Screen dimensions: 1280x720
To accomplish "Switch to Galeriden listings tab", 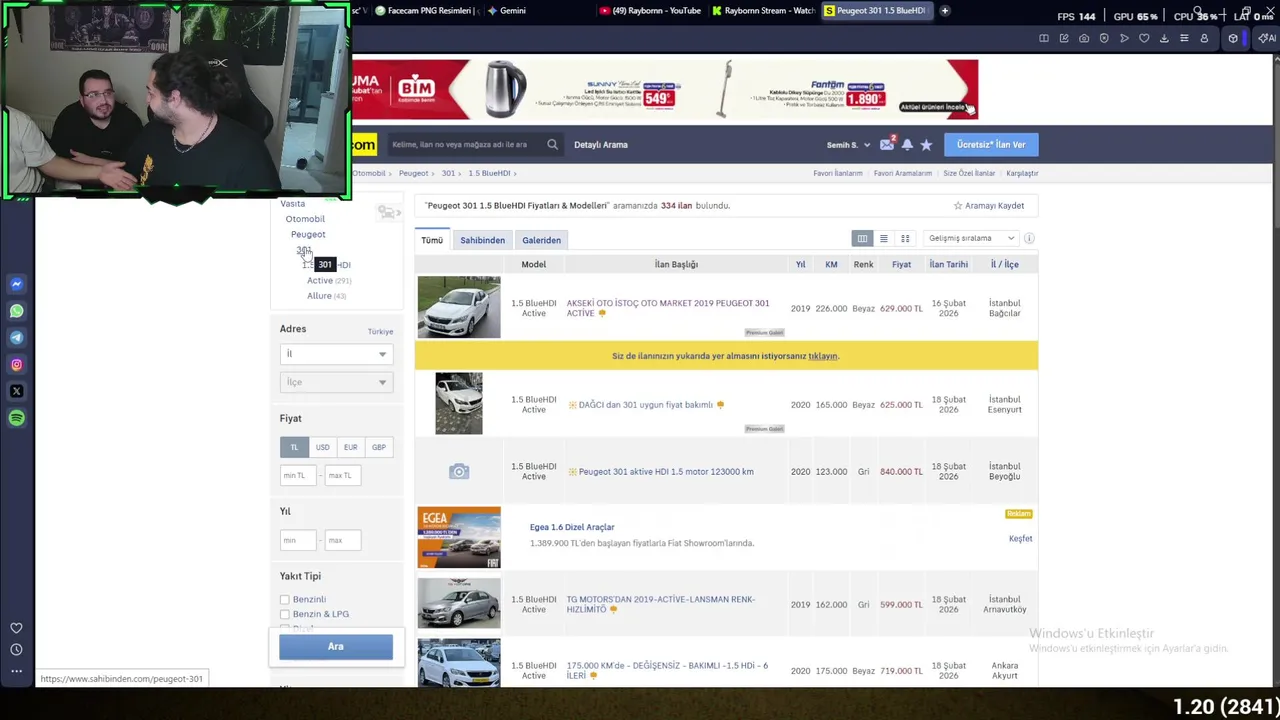I will pyautogui.click(x=541, y=240).
